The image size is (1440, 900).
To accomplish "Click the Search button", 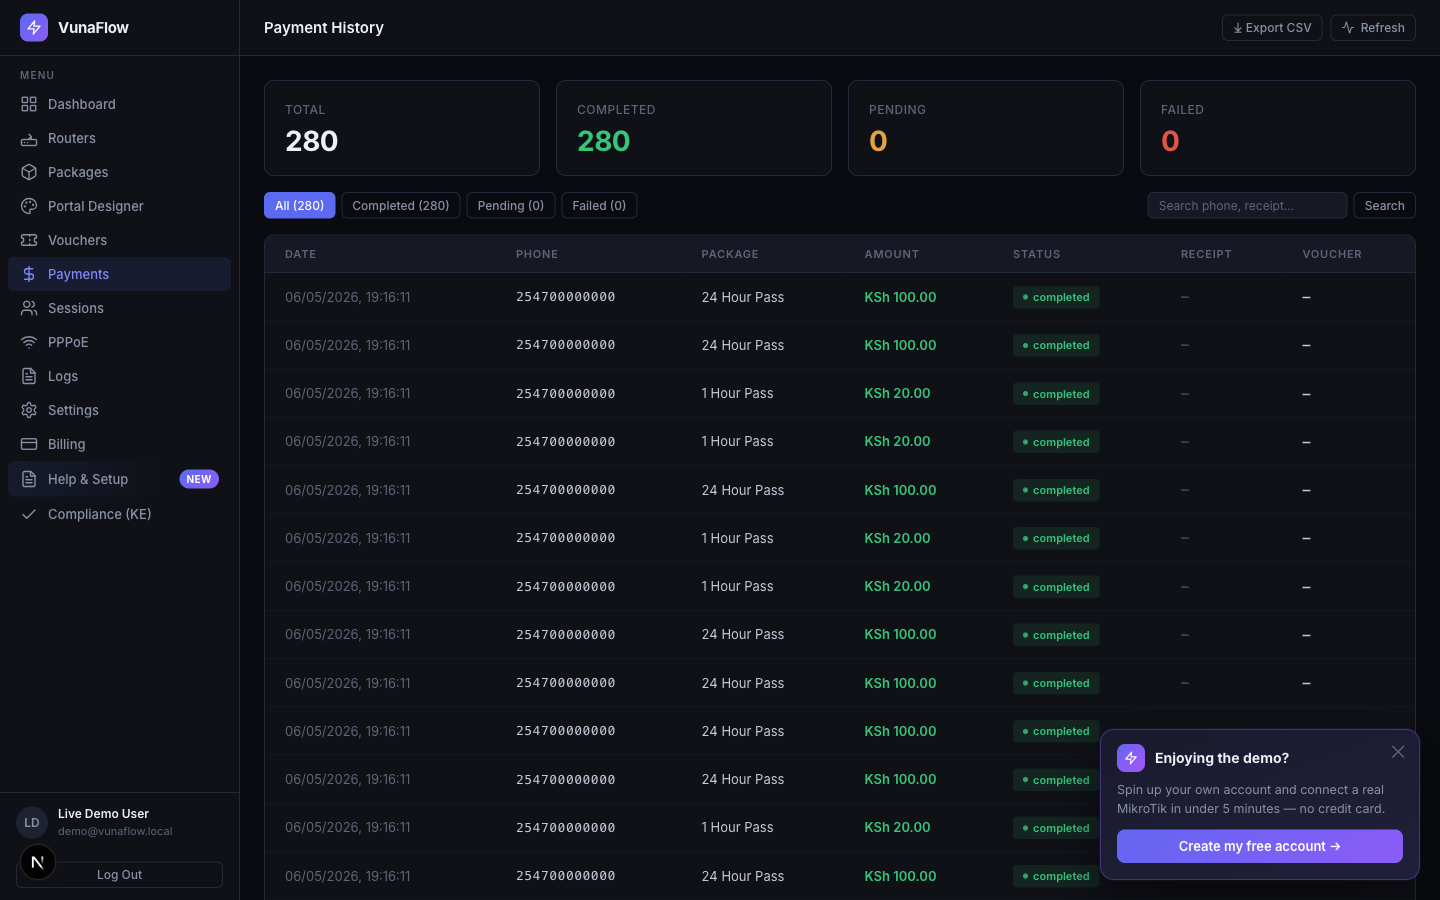I will [1385, 205].
